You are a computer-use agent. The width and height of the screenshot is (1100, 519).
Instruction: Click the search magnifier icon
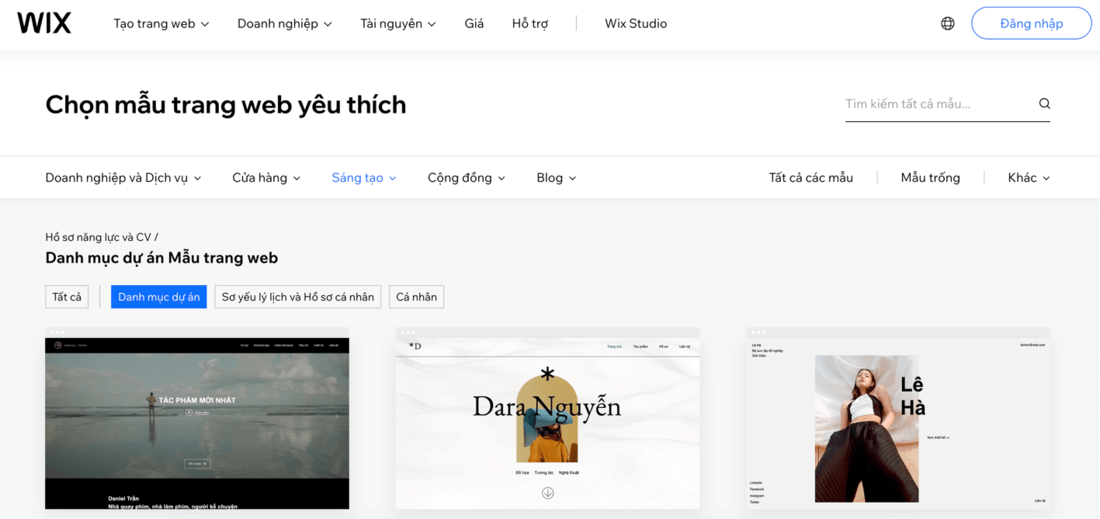pyautogui.click(x=1044, y=104)
